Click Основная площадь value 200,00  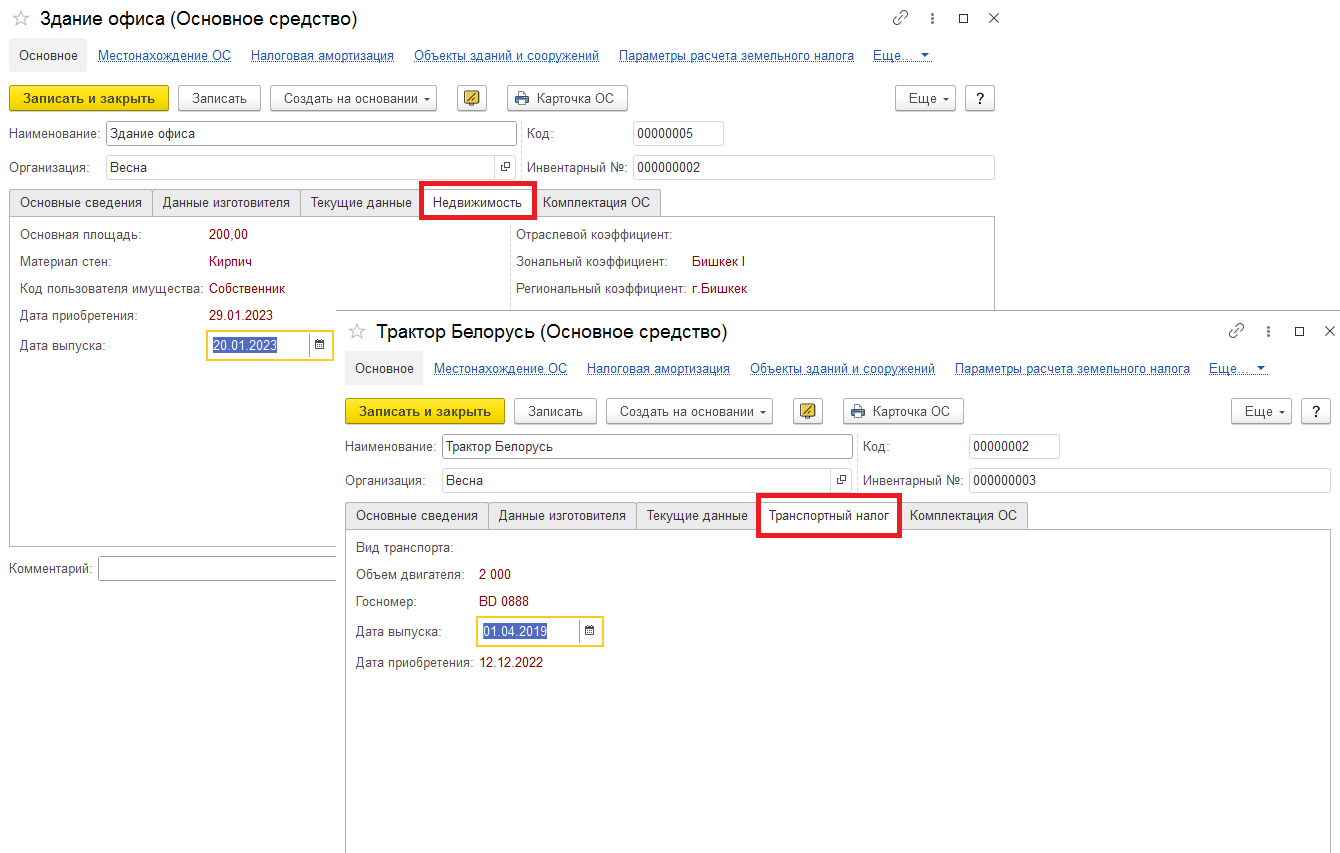228,235
